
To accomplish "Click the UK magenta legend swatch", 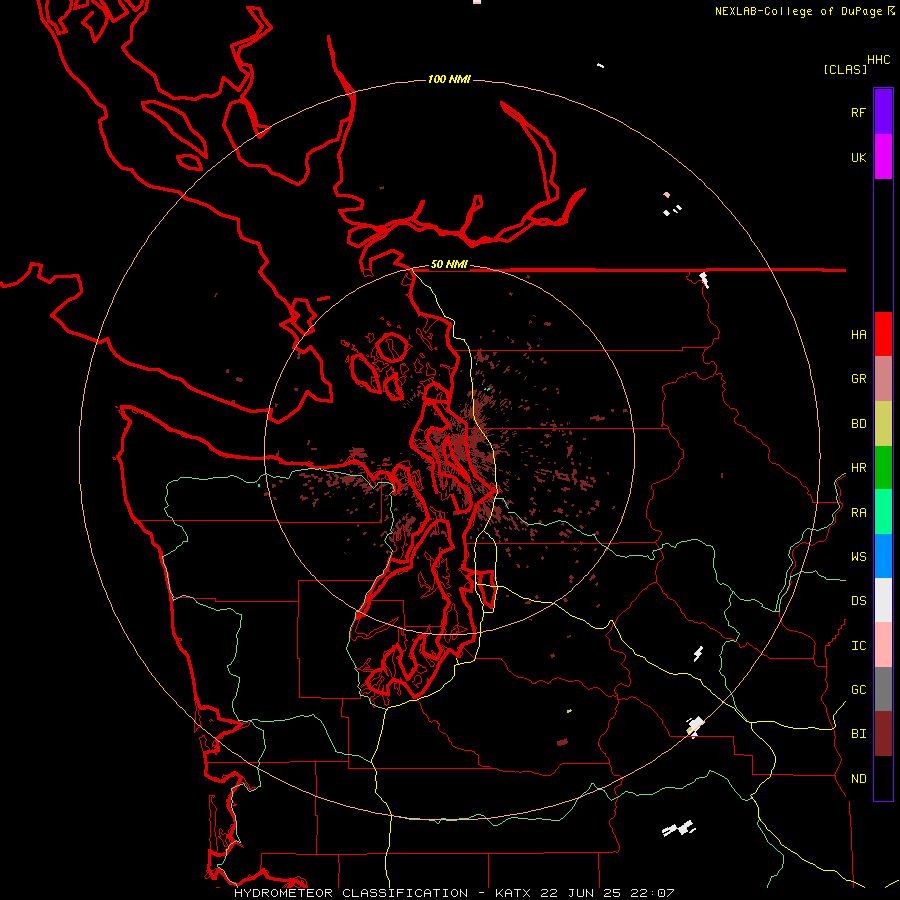I will pyautogui.click(x=883, y=157).
